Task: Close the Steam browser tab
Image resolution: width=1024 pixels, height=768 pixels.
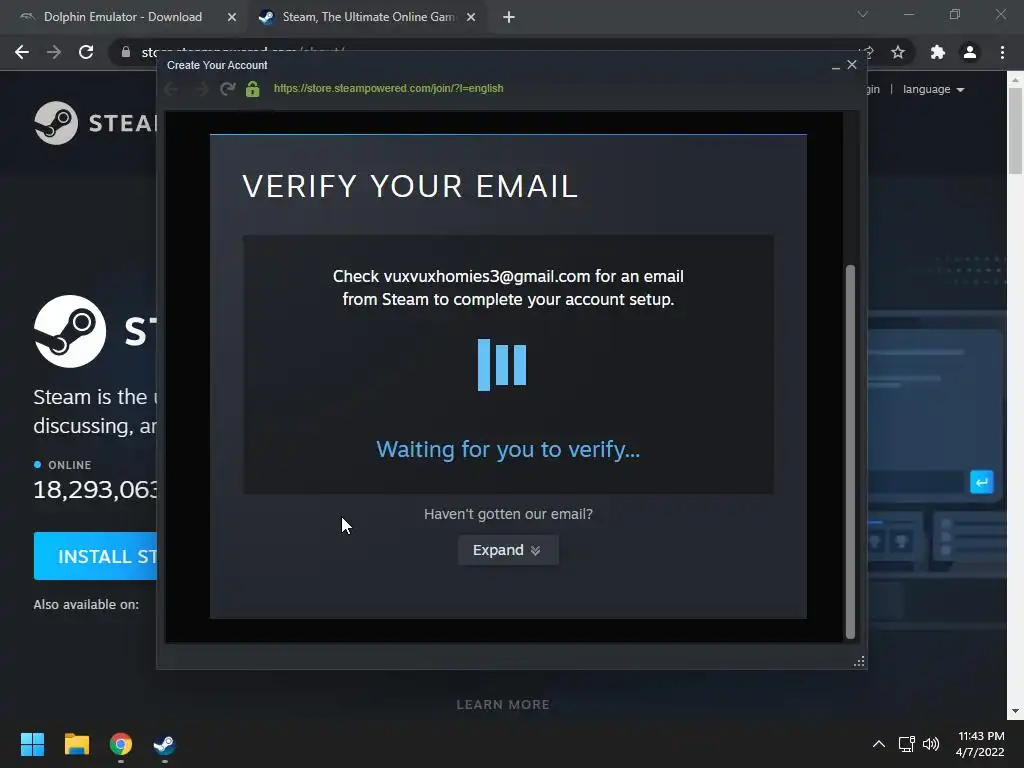Action: pos(471,18)
